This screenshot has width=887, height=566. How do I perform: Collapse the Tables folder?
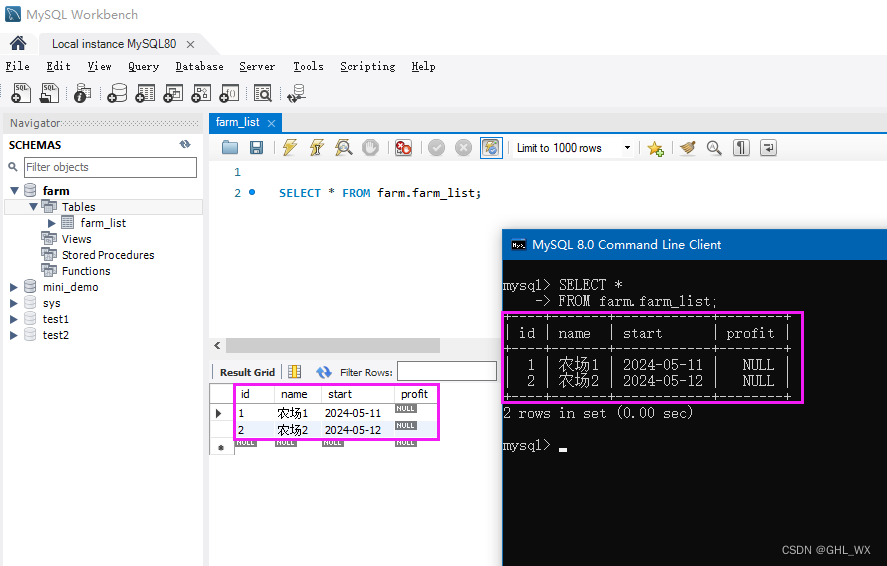pos(33,206)
